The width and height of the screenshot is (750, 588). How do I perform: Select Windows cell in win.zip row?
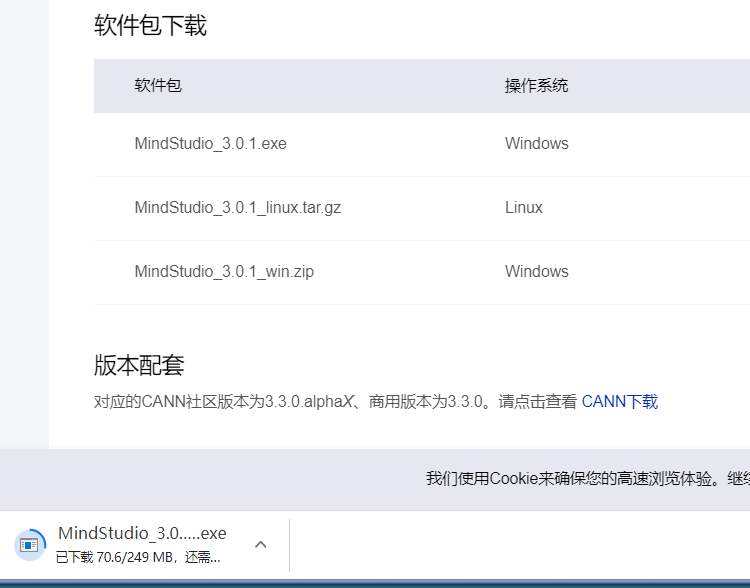(x=536, y=272)
